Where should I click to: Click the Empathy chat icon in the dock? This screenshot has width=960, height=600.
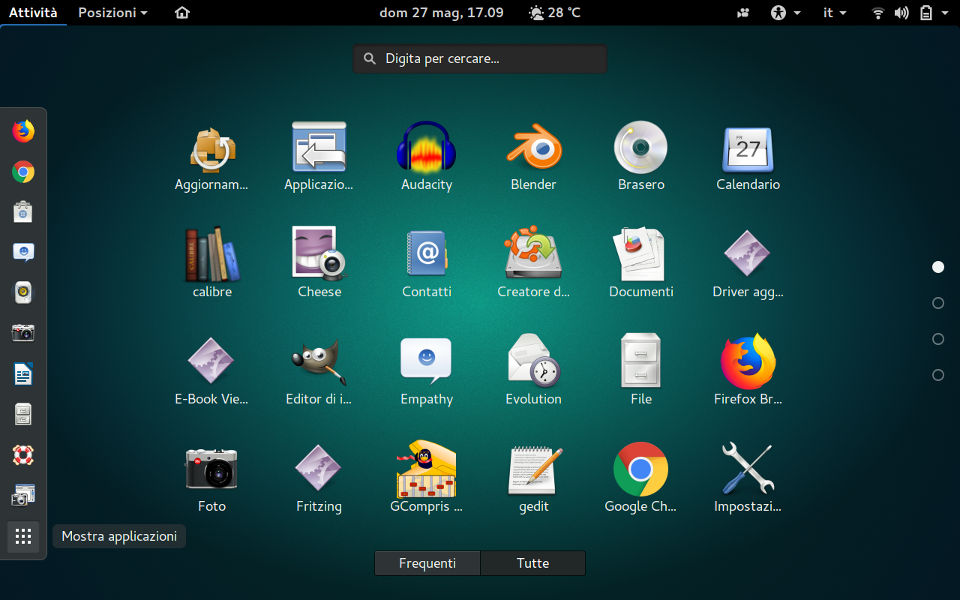pyautogui.click(x=23, y=252)
